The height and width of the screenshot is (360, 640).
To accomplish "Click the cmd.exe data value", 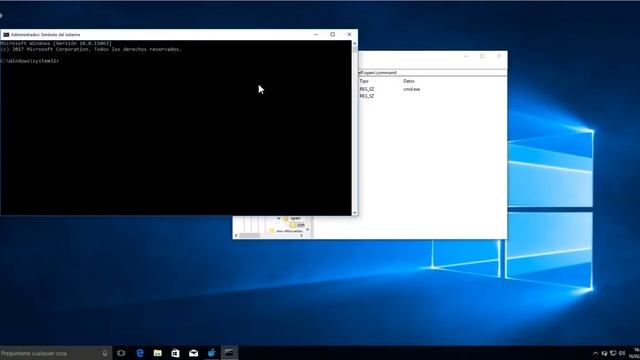I will pyautogui.click(x=411, y=89).
